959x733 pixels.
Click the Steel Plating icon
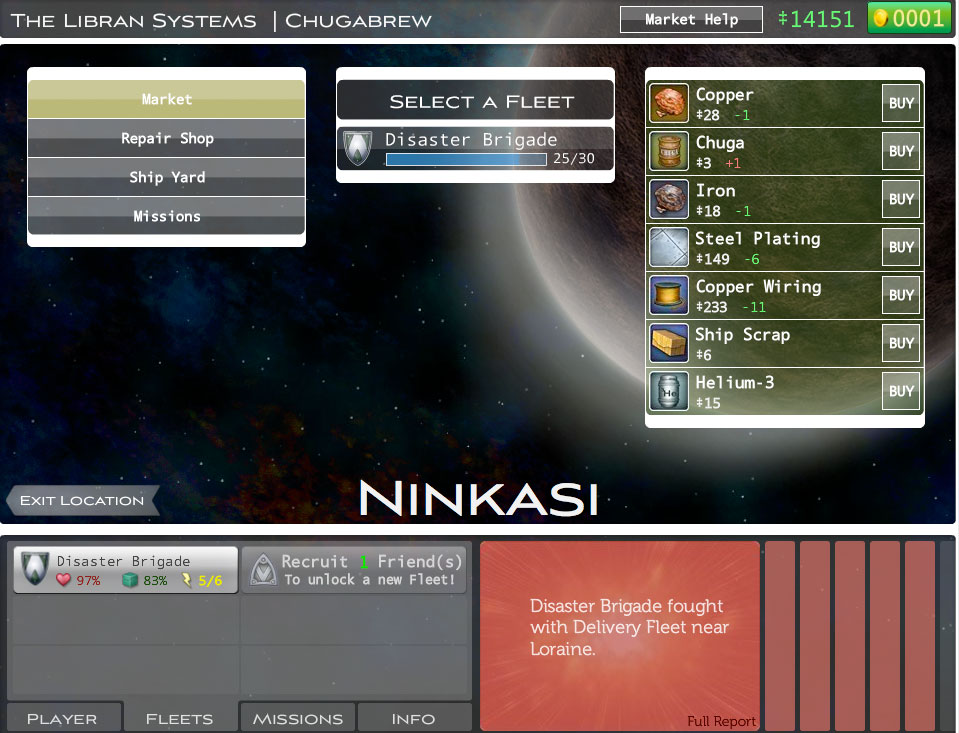point(669,247)
